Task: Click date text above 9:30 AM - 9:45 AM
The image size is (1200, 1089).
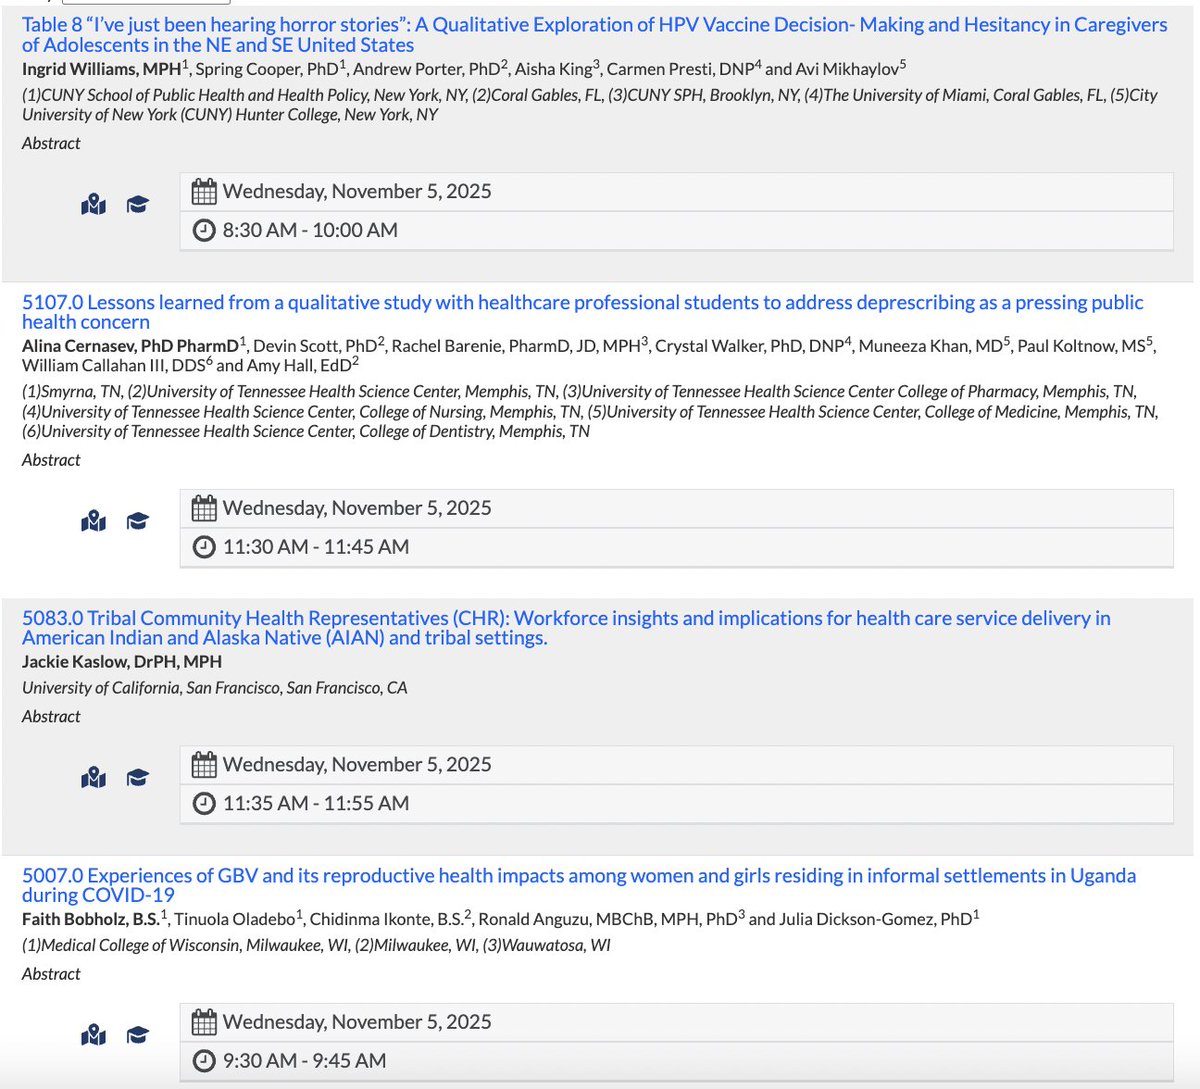Action: pos(357,1022)
